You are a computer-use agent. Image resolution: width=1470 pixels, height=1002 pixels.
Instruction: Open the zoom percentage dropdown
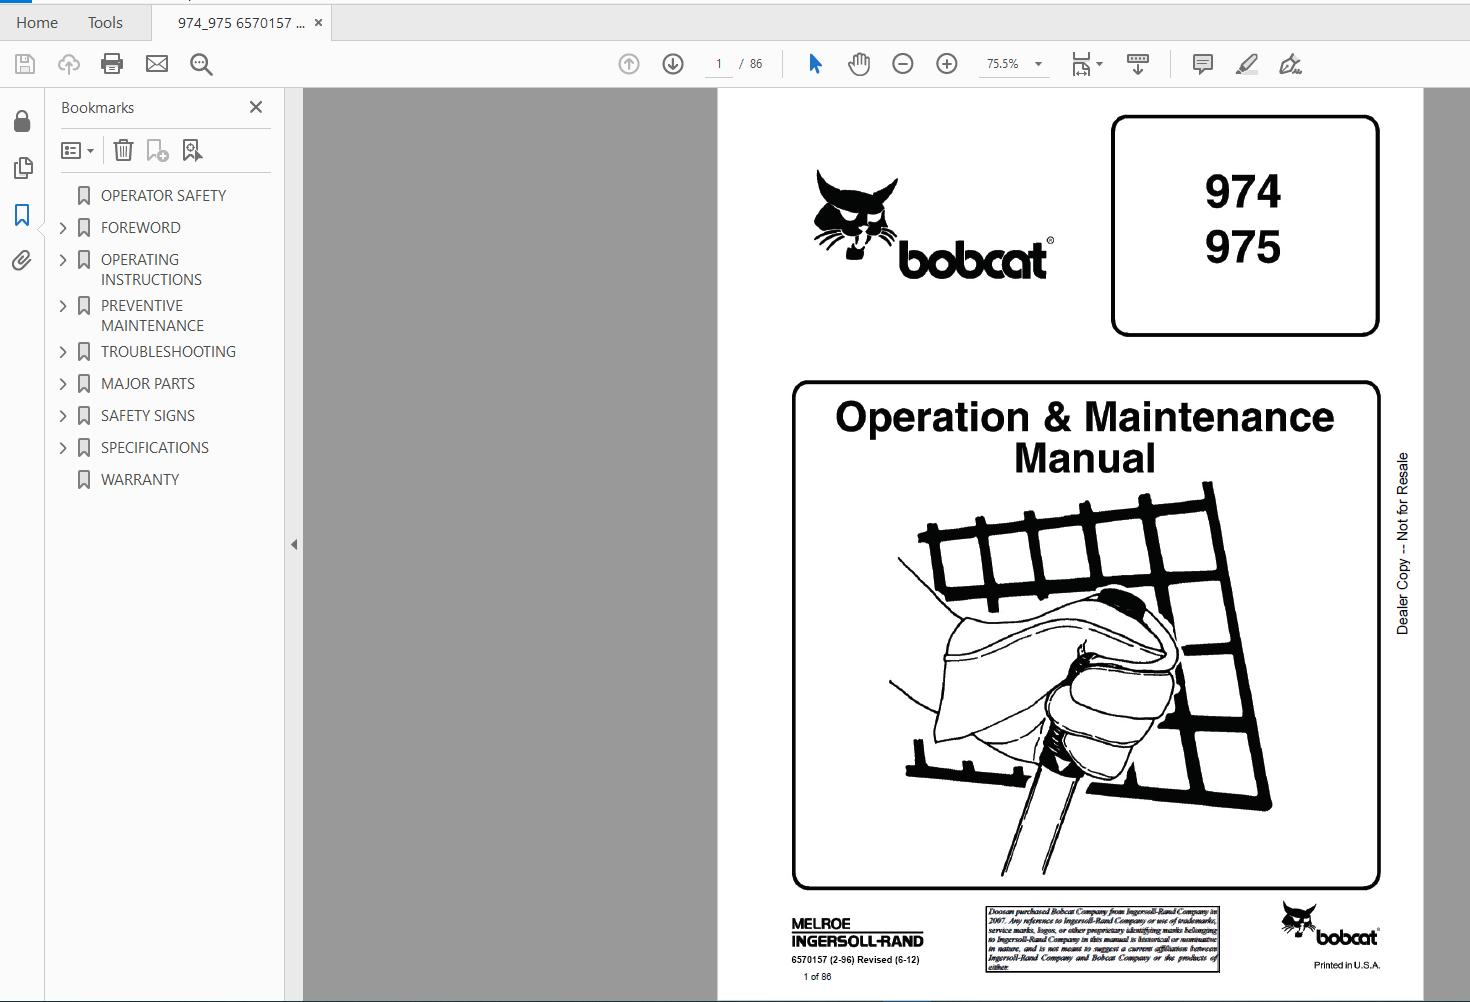click(1038, 63)
